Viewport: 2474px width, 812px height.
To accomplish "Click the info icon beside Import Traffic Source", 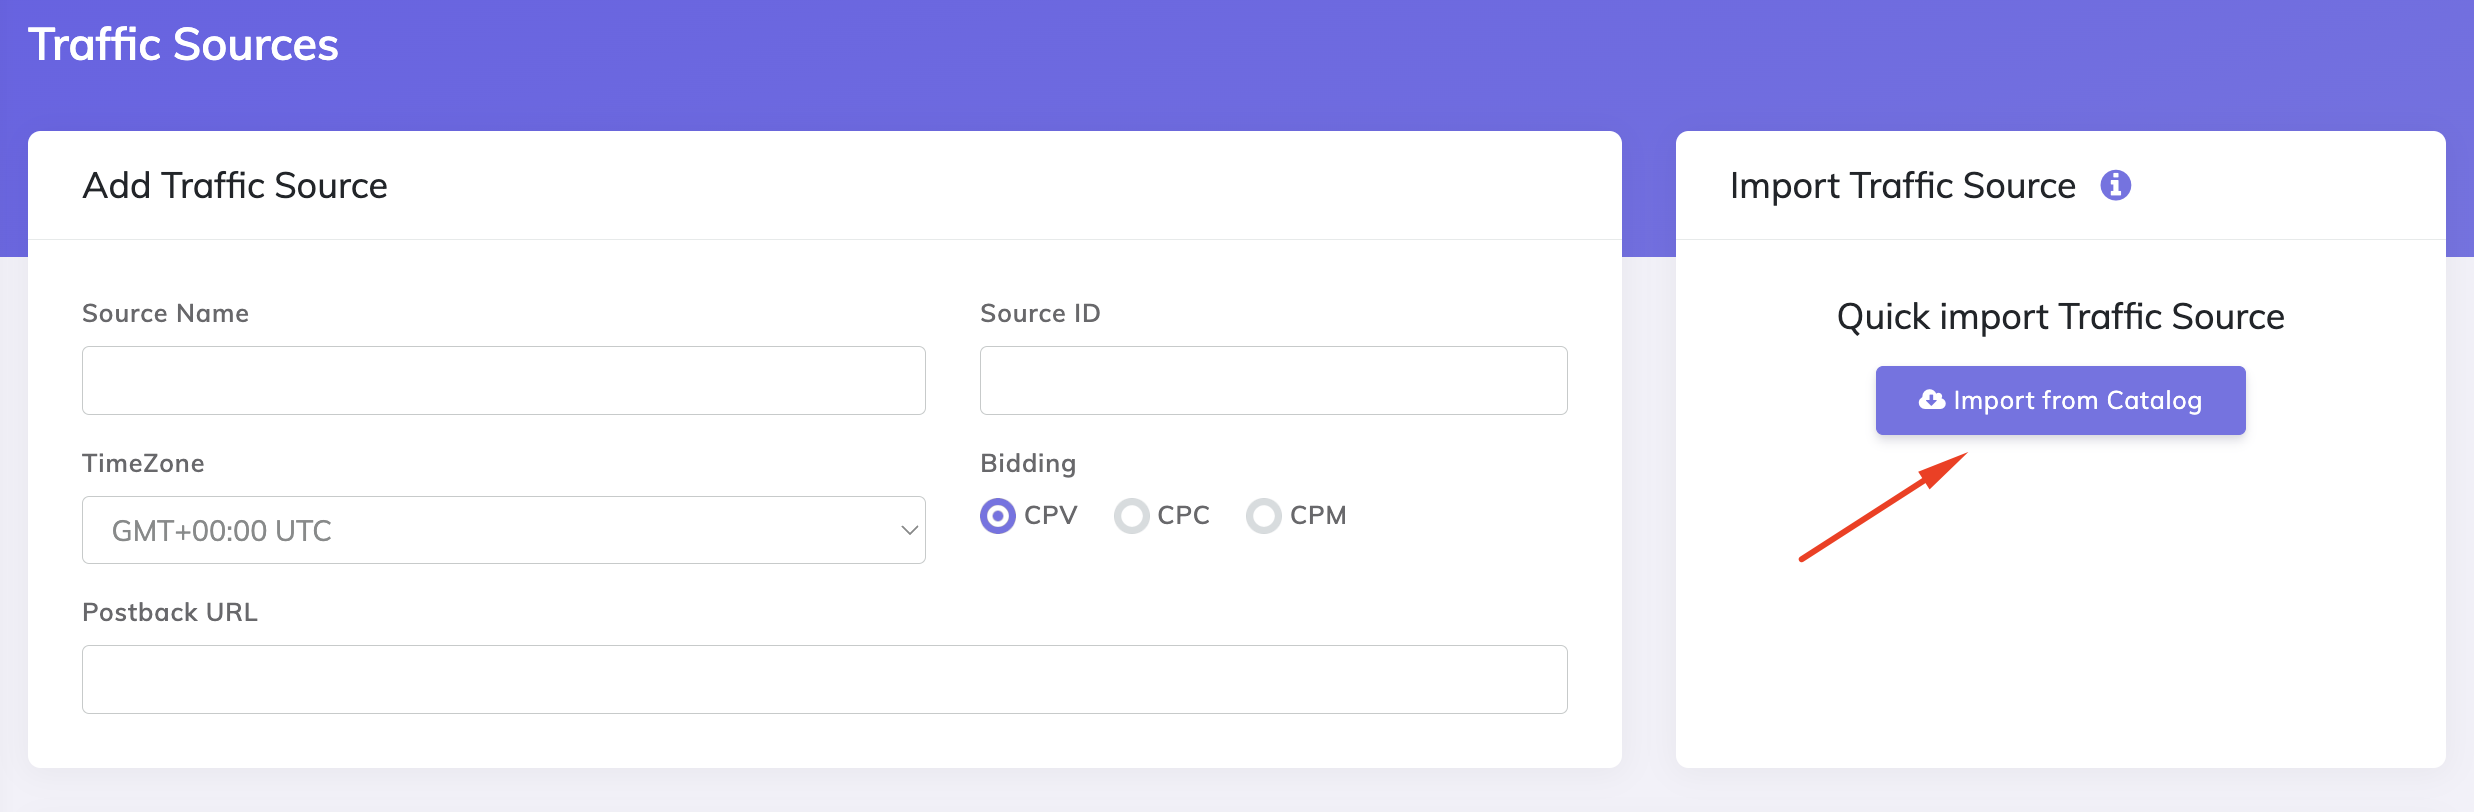I will click(2115, 185).
